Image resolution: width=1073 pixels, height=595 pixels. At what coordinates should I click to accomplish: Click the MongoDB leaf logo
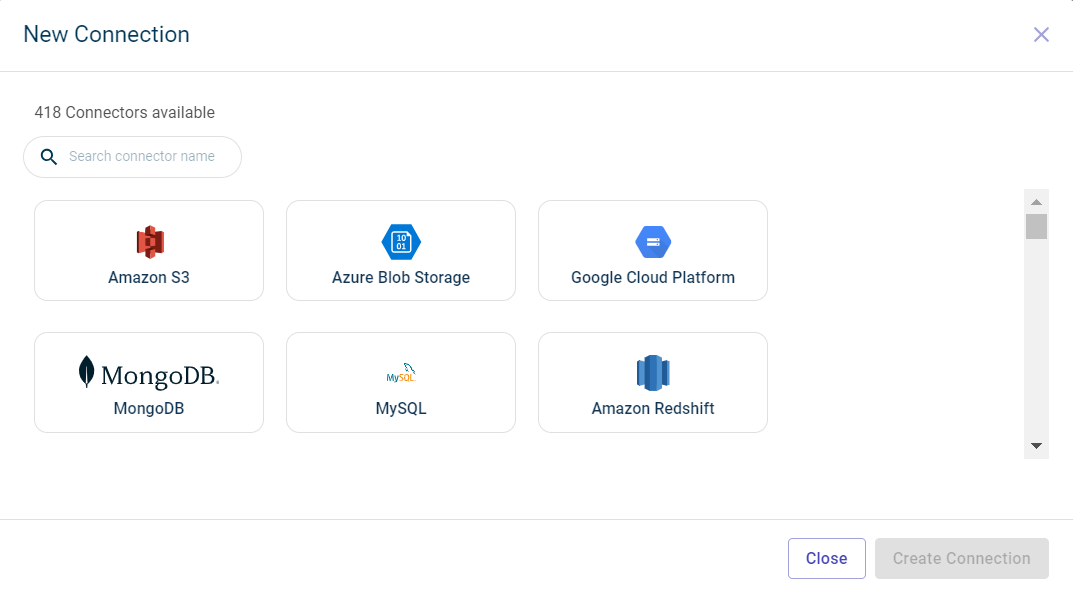(x=88, y=372)
